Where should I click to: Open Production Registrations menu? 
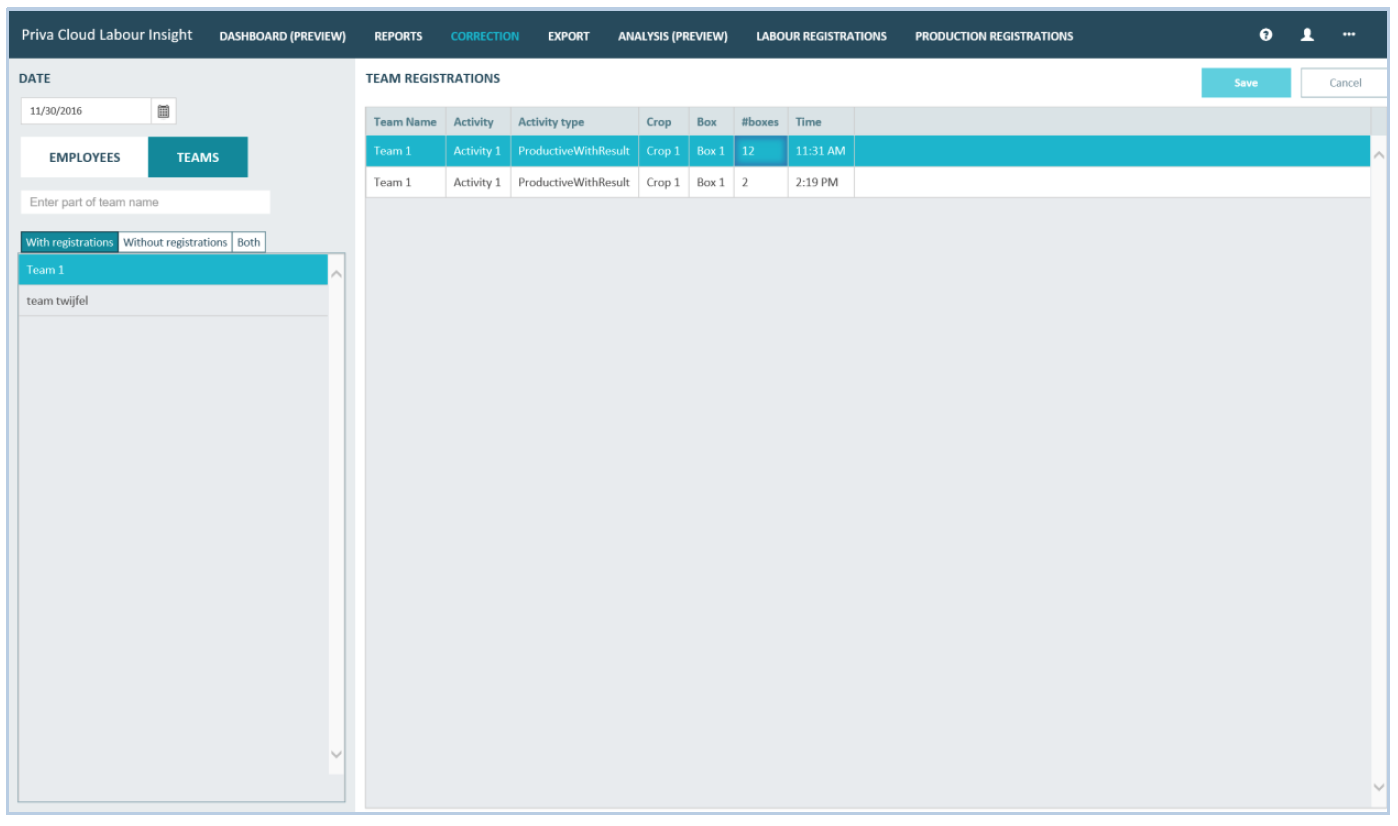tap(994, 36)
